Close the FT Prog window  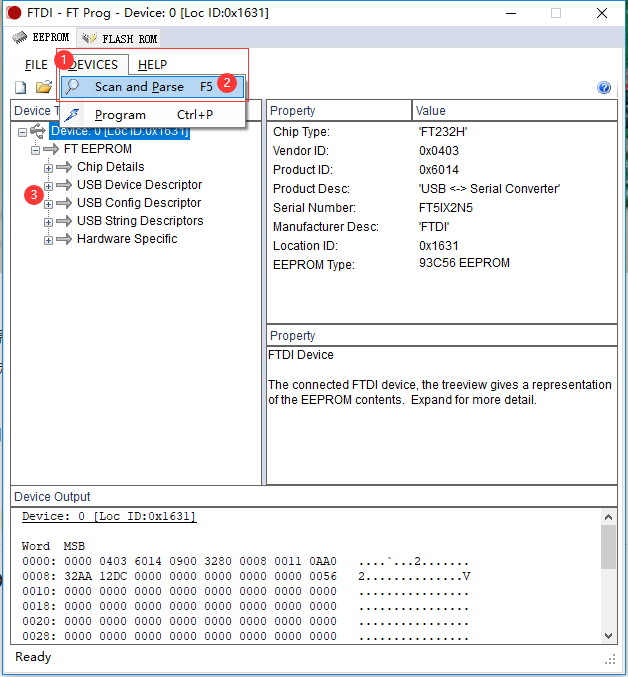pyautogui.click(x=602, y=13)
